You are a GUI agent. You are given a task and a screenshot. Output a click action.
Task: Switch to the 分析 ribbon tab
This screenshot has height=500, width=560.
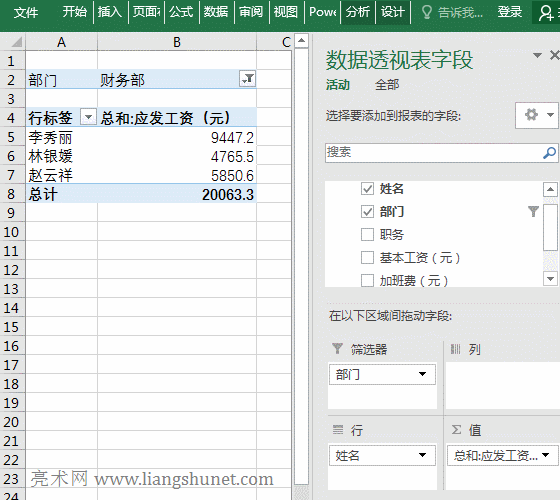[358, 12]
